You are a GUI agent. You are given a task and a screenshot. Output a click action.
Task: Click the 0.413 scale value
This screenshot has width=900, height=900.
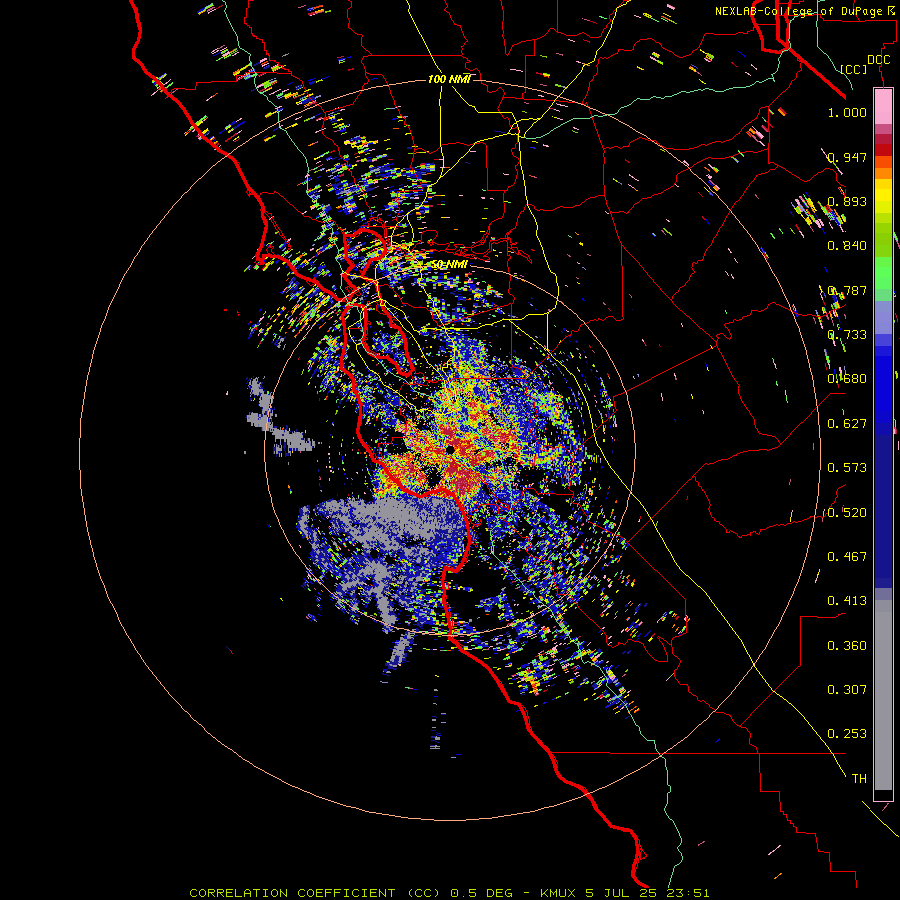coord(847,601)
